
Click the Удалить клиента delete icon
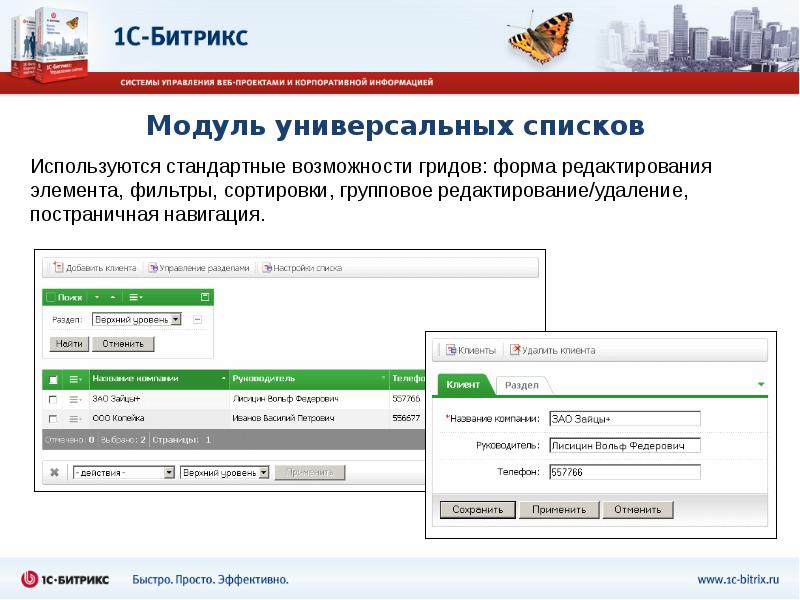coord(515,350)
